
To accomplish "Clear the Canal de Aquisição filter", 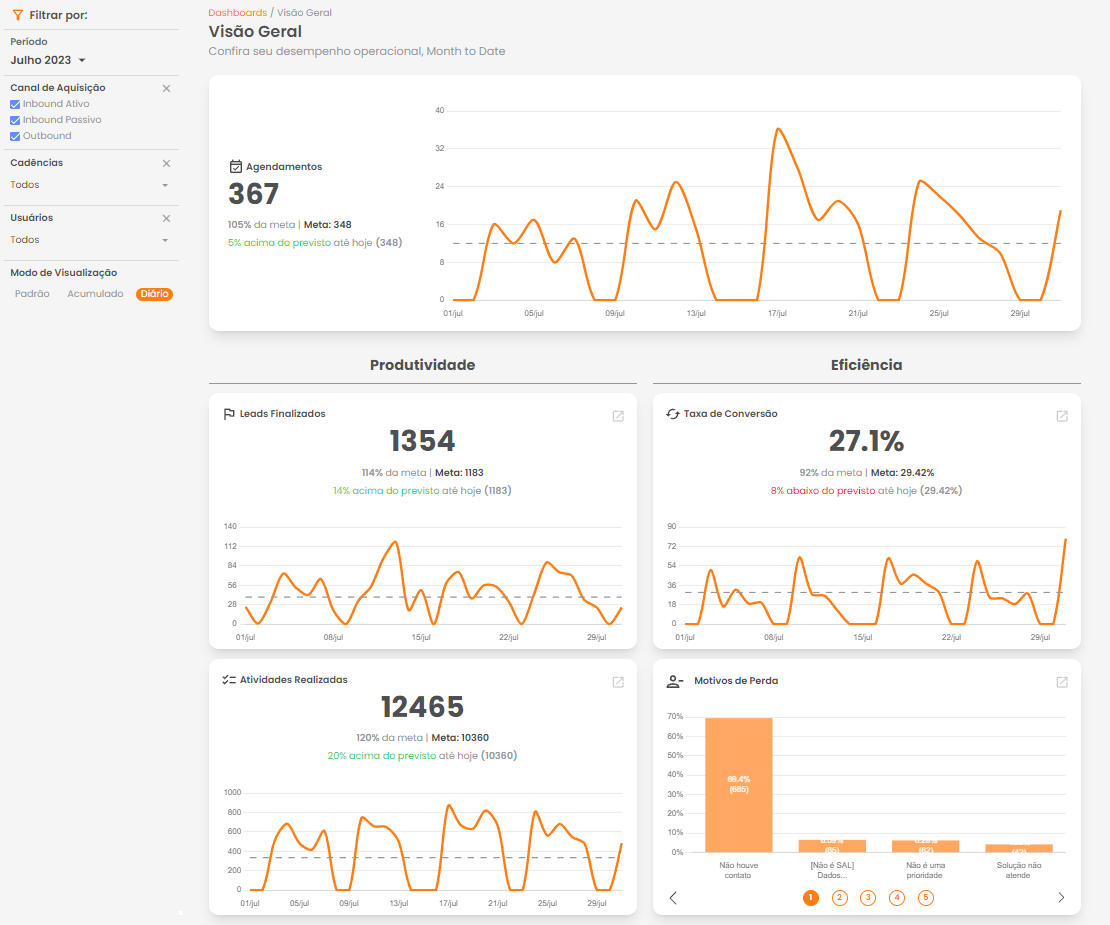I will (x=166, y=89).
